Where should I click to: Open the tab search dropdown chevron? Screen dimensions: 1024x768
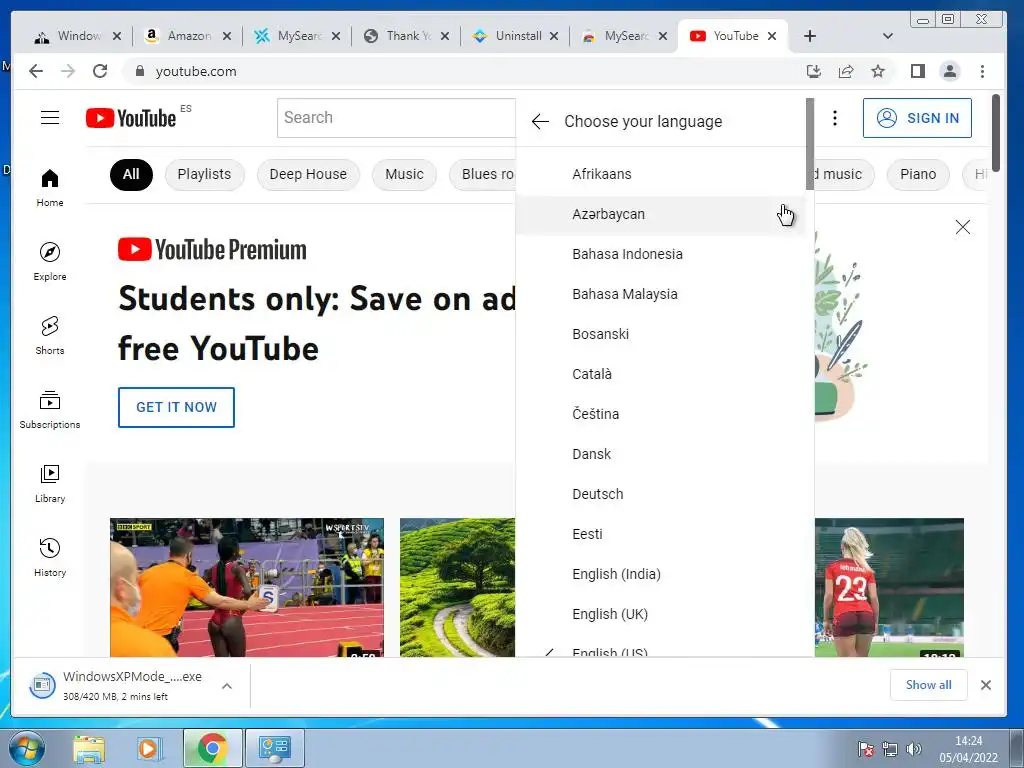pos(888,36)
